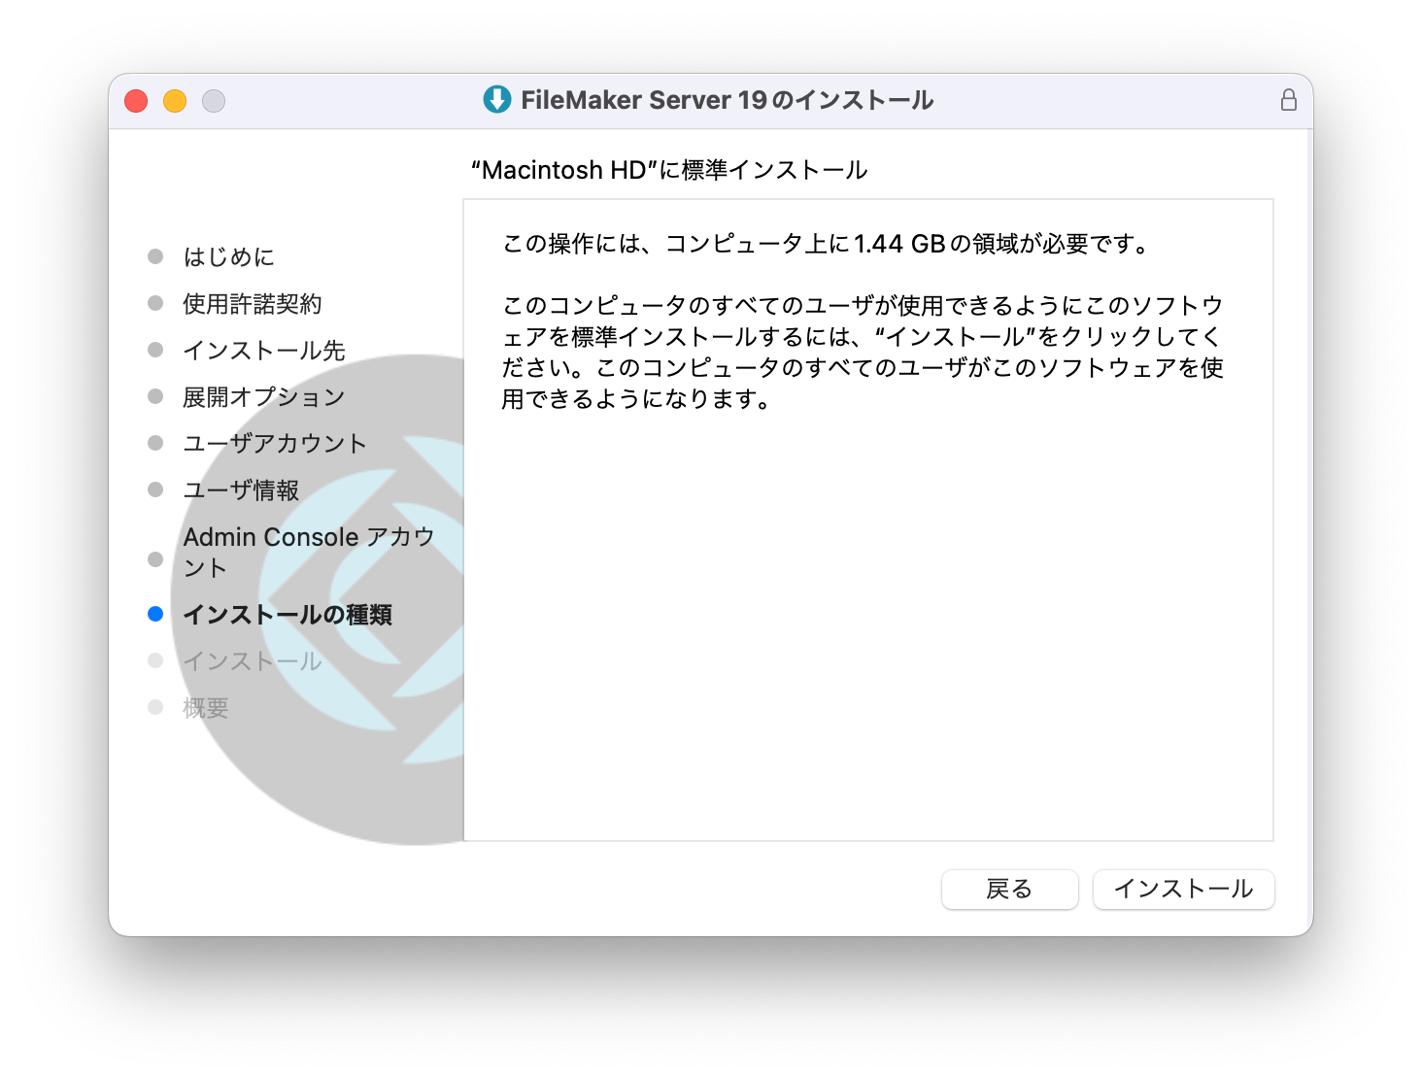Select the はじめに step in the sidebar
This screenshot has height=1080, width=1422.
(228, 257)
